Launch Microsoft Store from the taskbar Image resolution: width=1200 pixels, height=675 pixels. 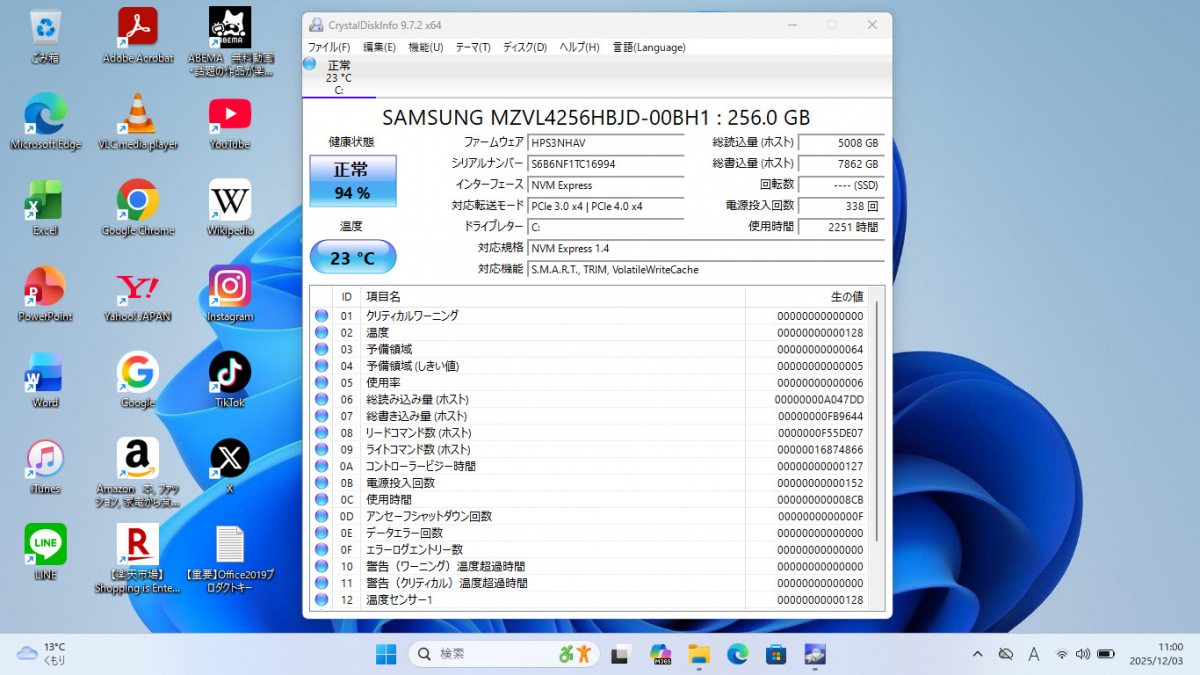776,654
